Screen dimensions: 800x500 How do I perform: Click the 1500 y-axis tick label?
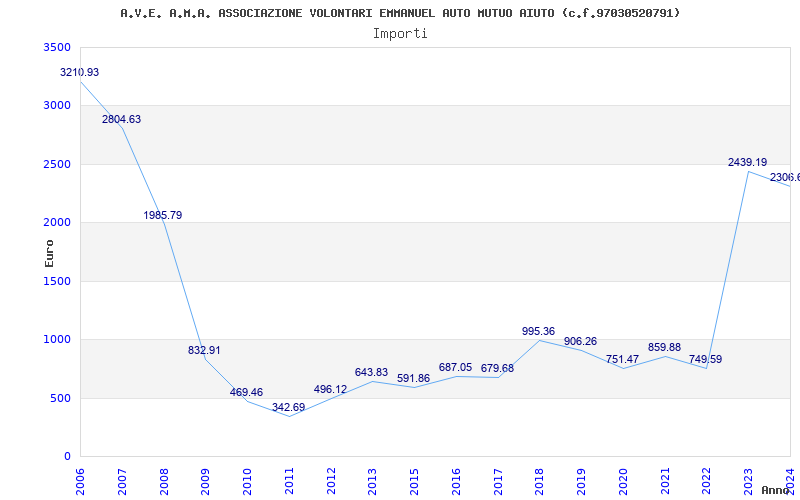(x=57, y=281)
